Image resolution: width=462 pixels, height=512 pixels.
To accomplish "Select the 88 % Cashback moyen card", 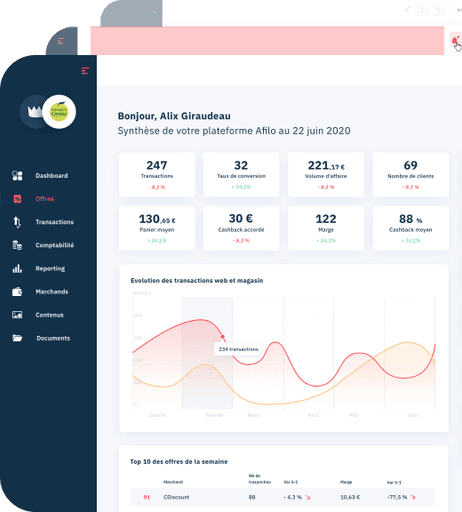I will [x=411, y=228].
